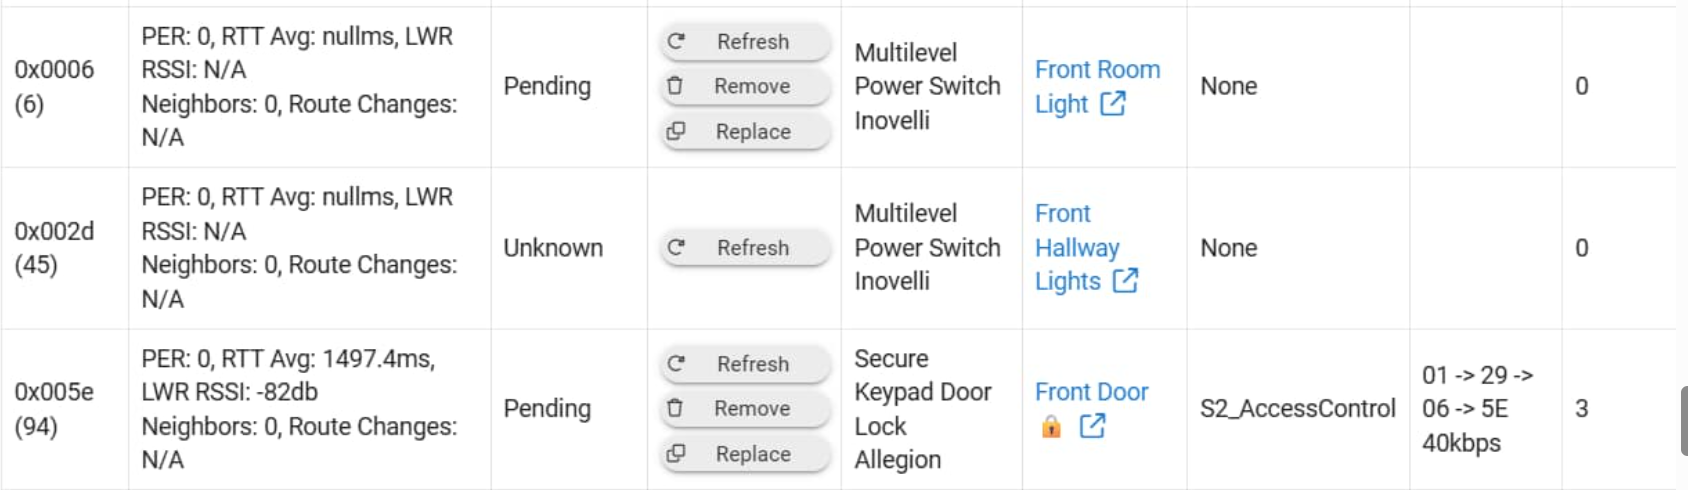Image resolution: width=1688 pixels, height=490 pixels.
Task: Click the padlock icon under Front Door
Action: click(1051, 427)
